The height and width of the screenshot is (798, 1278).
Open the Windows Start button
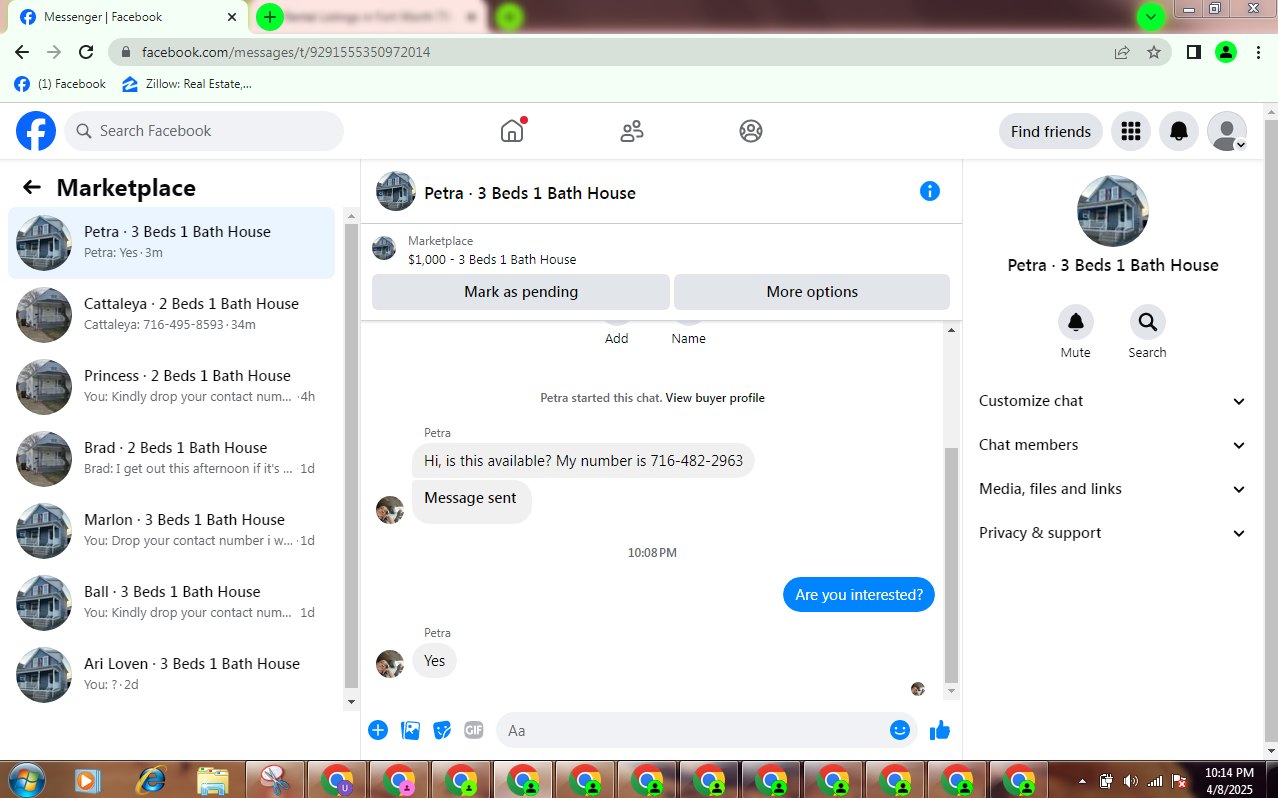27,780
